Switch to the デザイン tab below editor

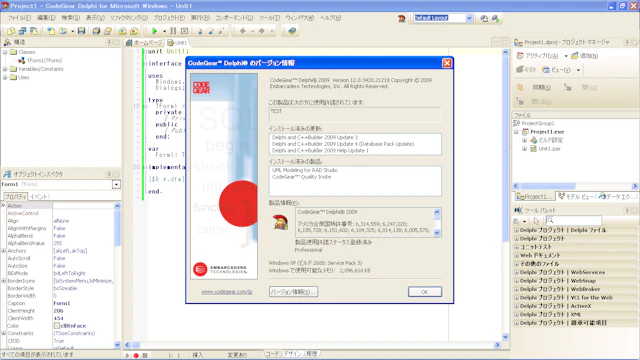coord(292,354)
